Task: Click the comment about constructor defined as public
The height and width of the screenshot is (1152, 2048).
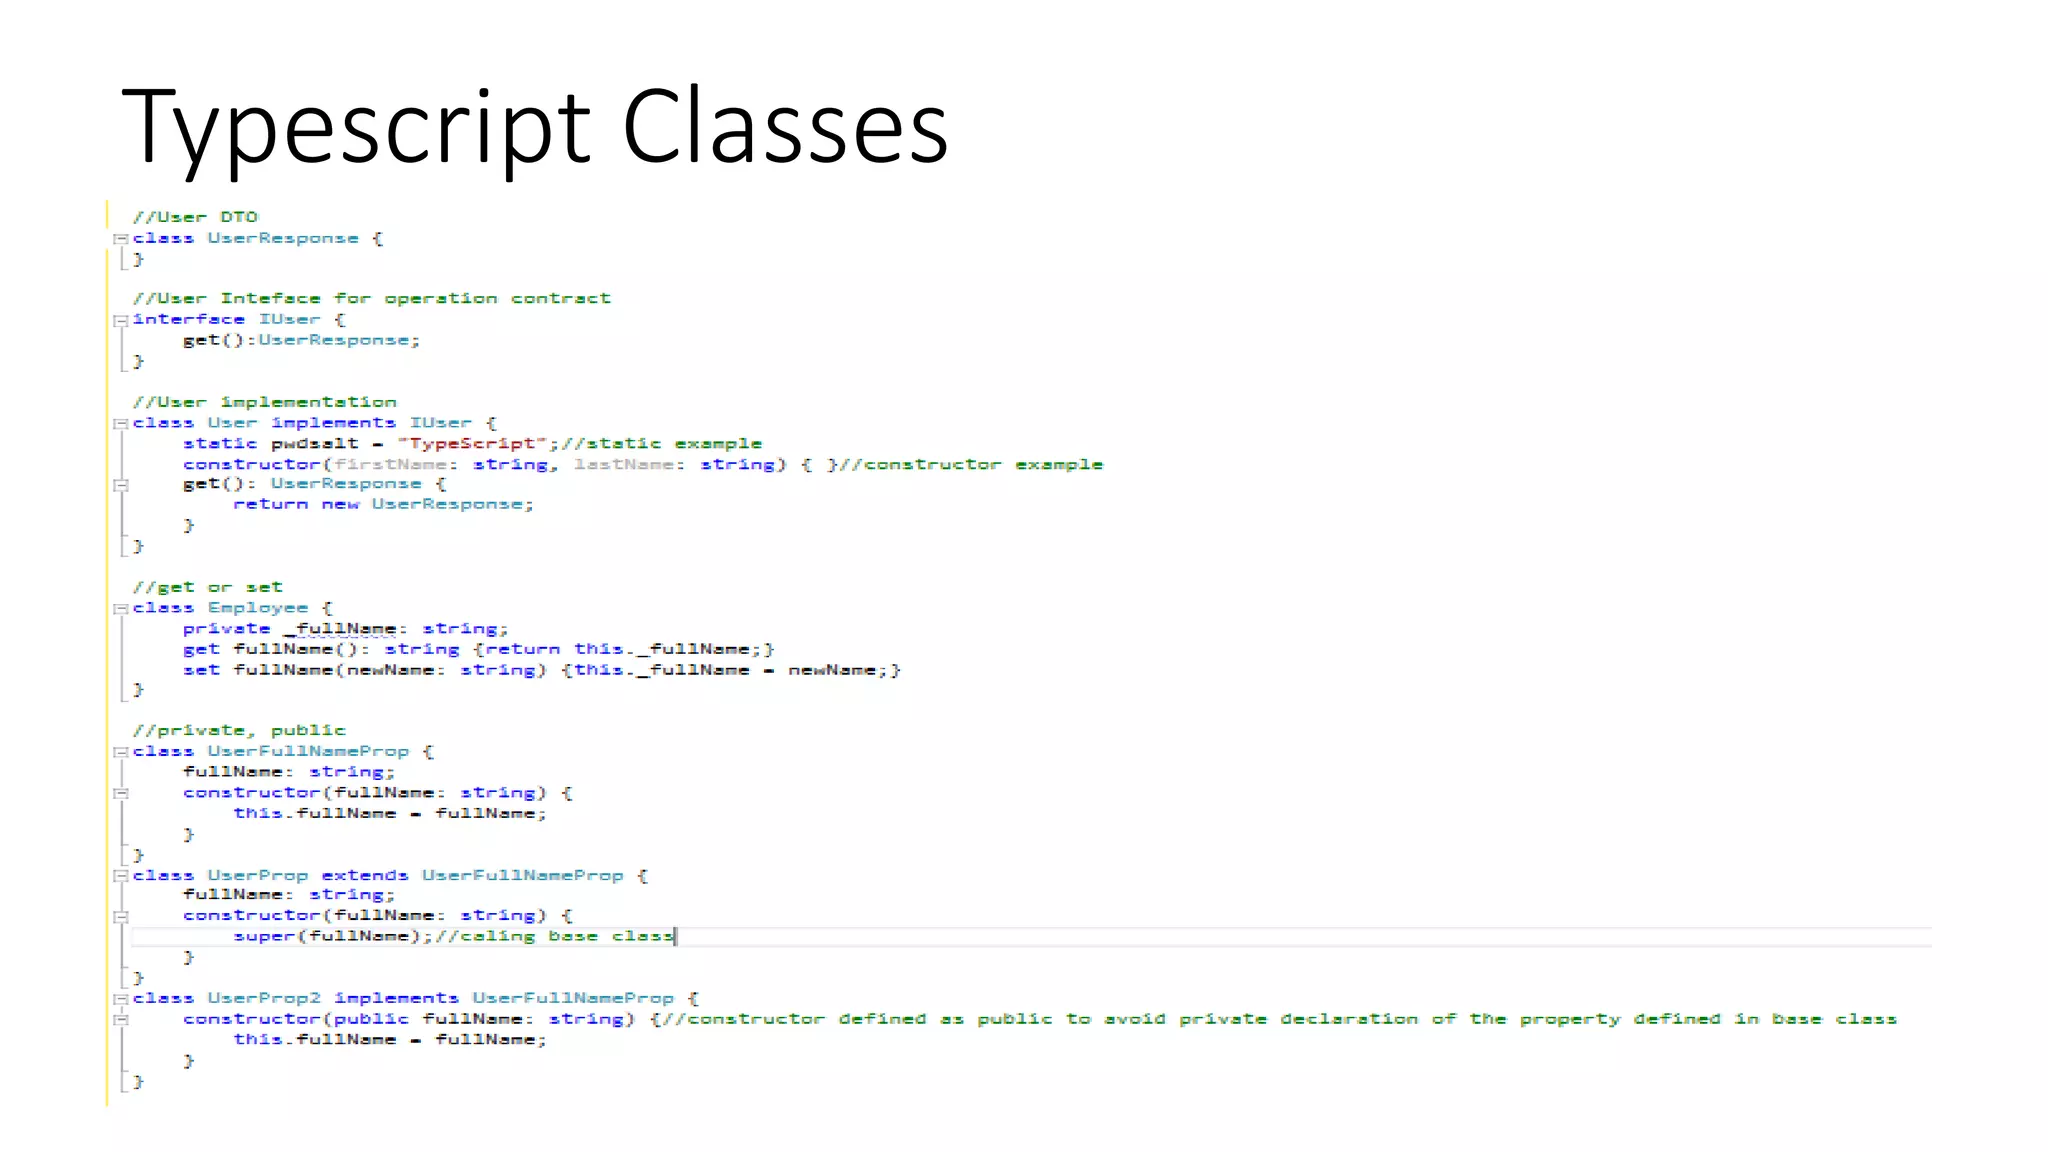Action: pos(1279,1019)
